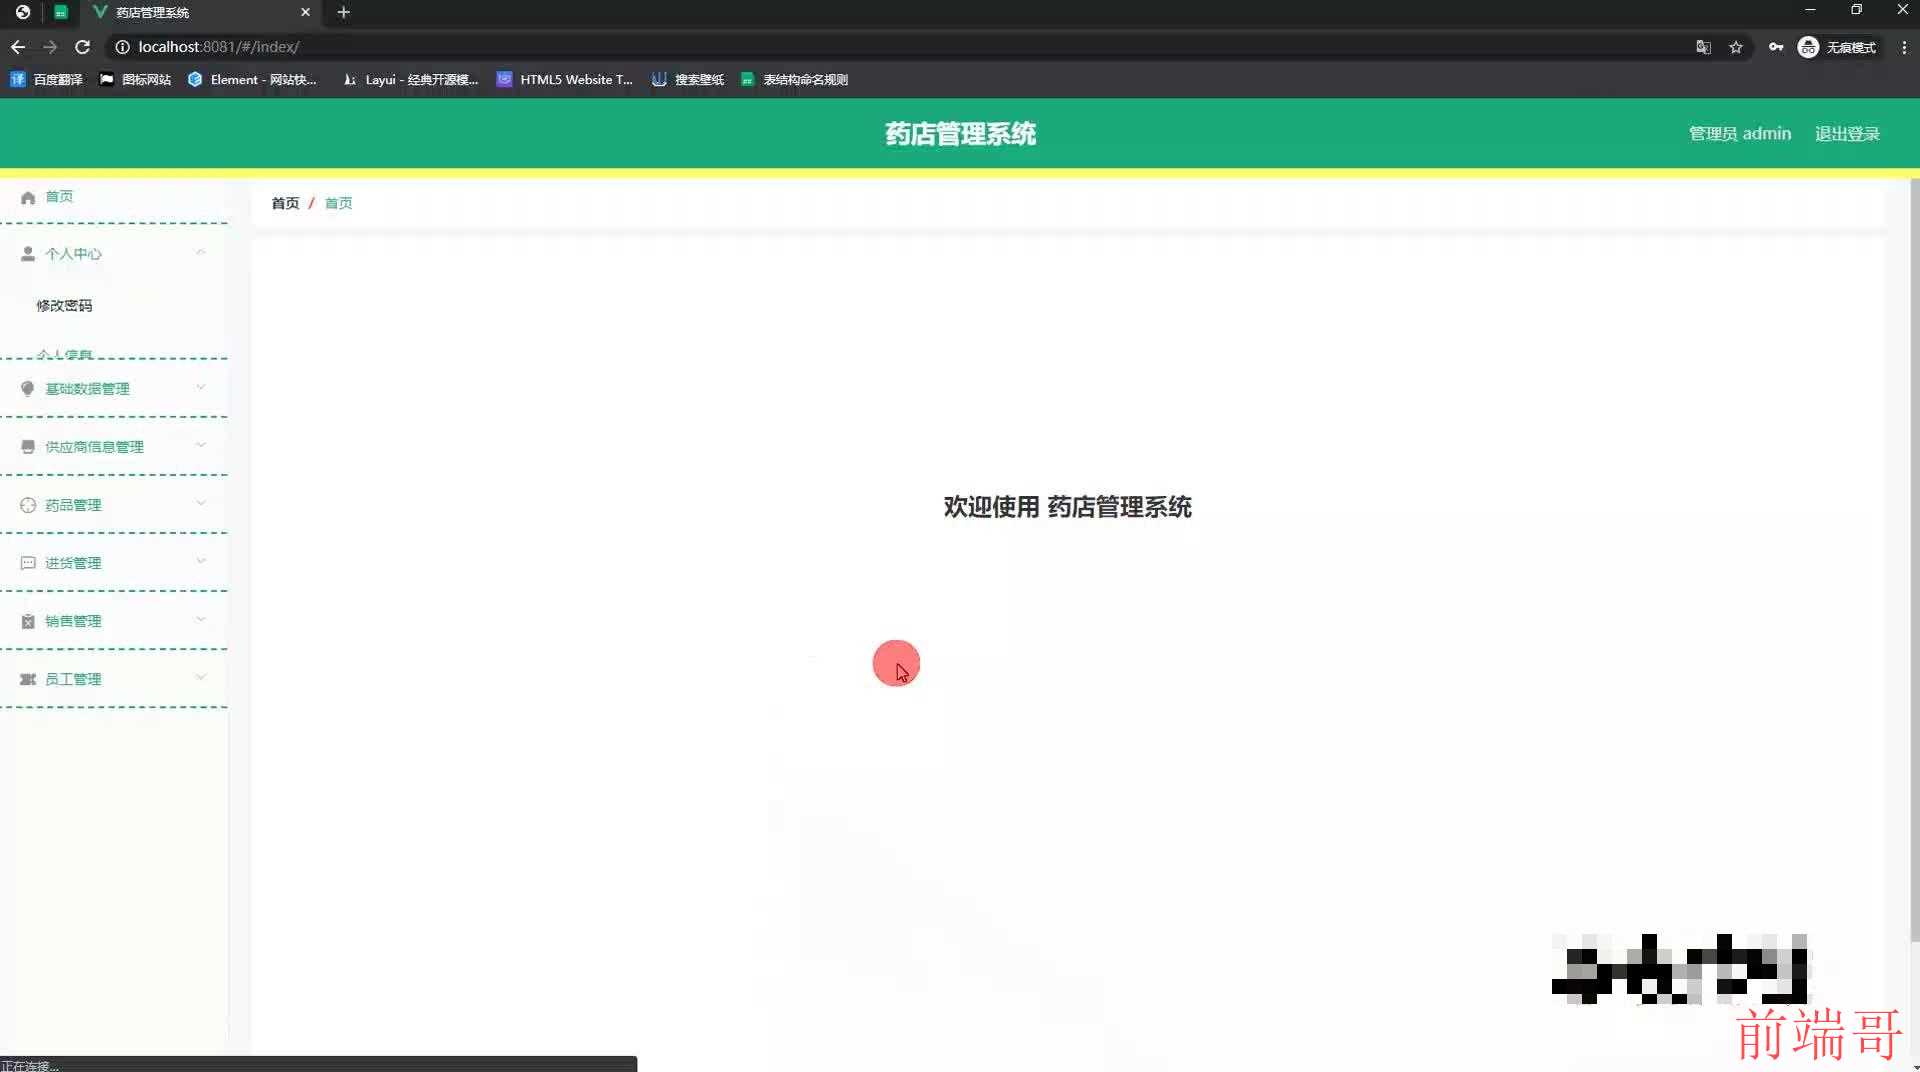Click the 供应商信息管理 menu icon
This screenshot has width=1920, height=1072.
tap(28, 447)
